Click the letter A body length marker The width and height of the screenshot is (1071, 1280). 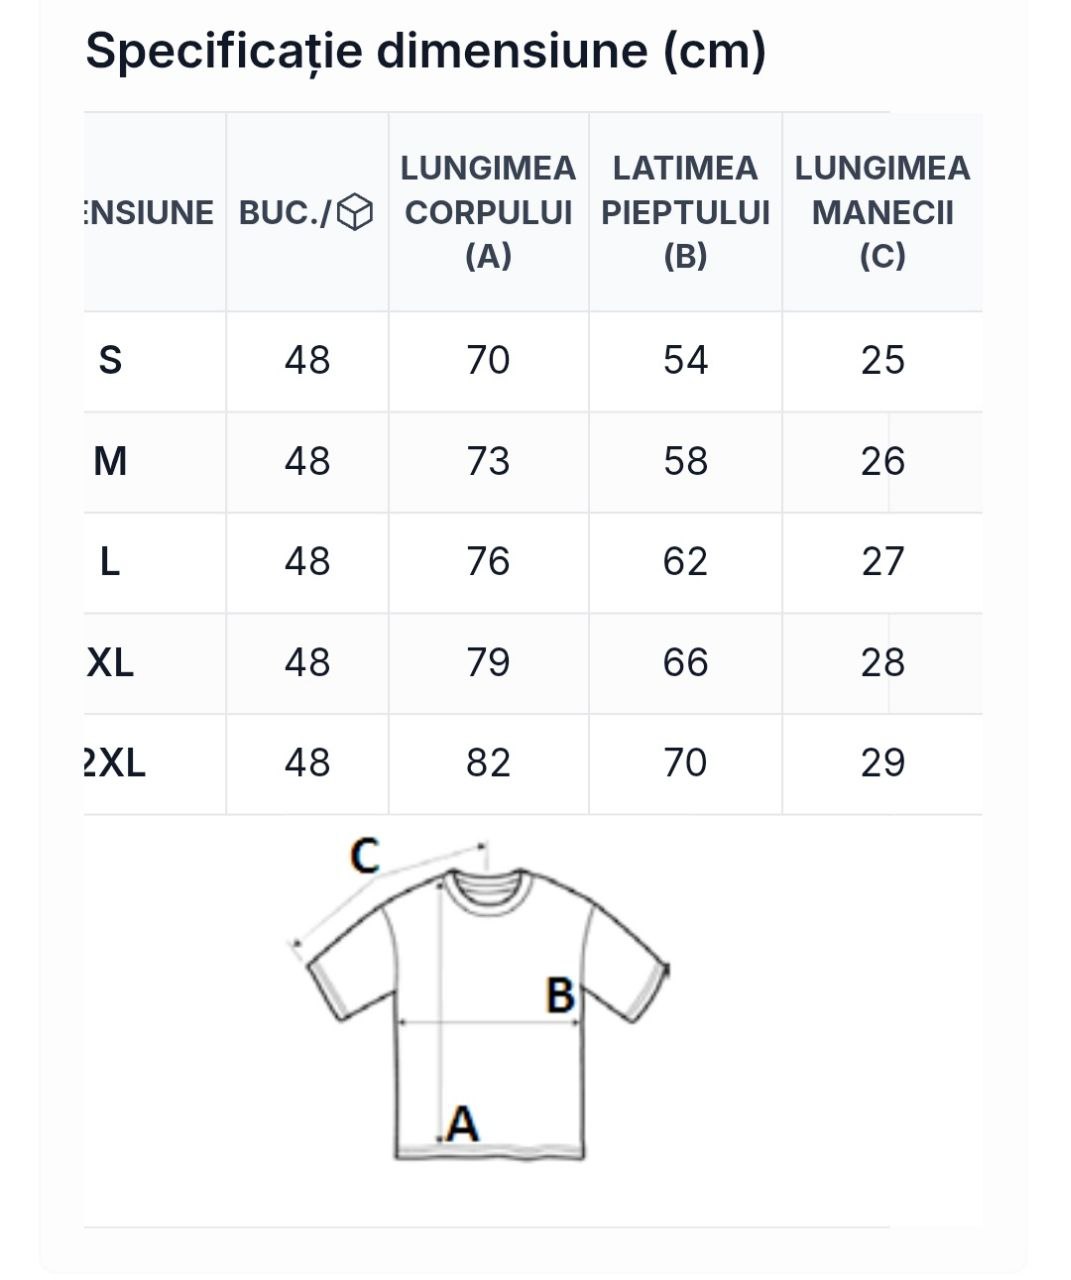(461, 1124)
